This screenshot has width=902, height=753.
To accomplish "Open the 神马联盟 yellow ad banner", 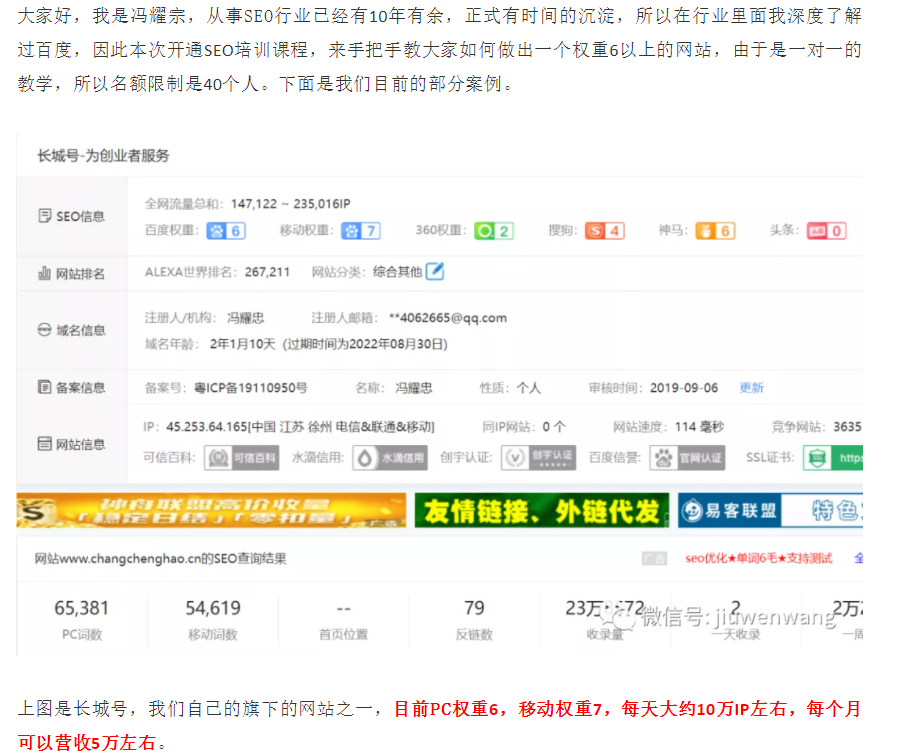I will click(211, 510).
